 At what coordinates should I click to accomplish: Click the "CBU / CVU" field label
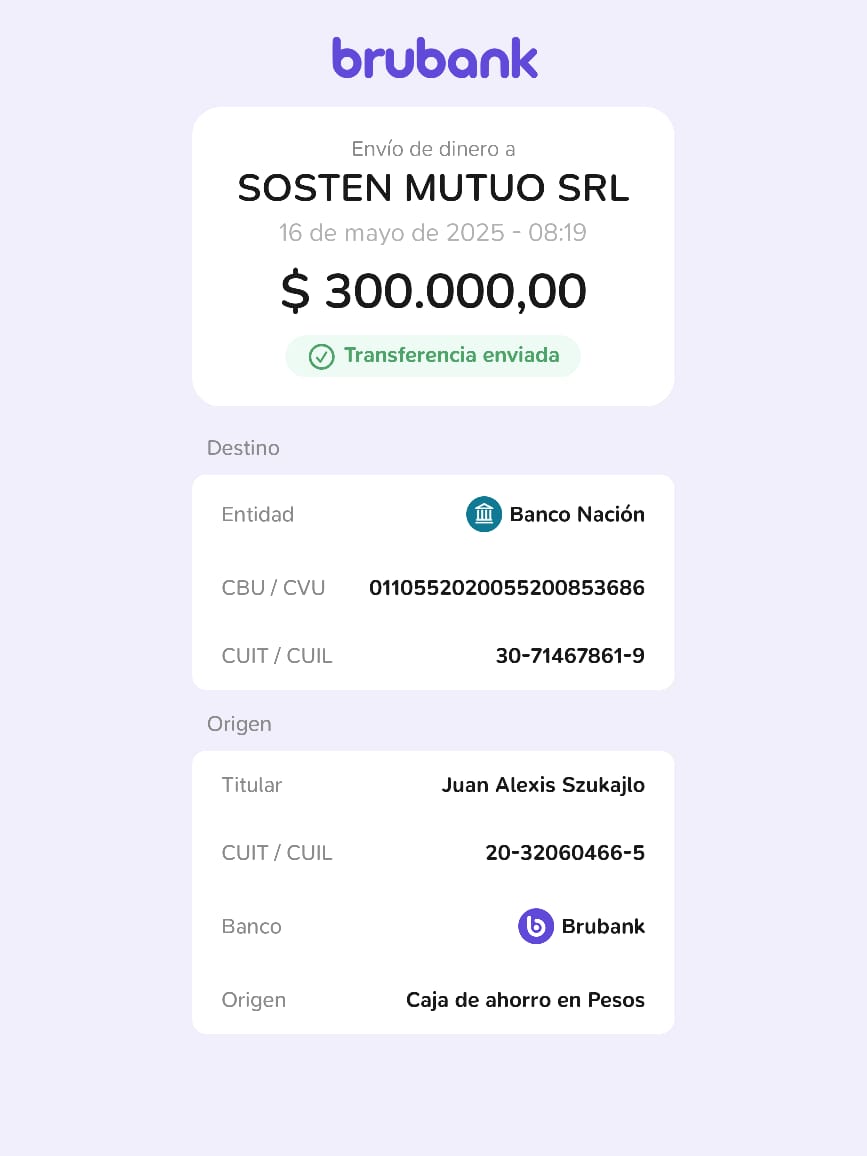point(273,588)
